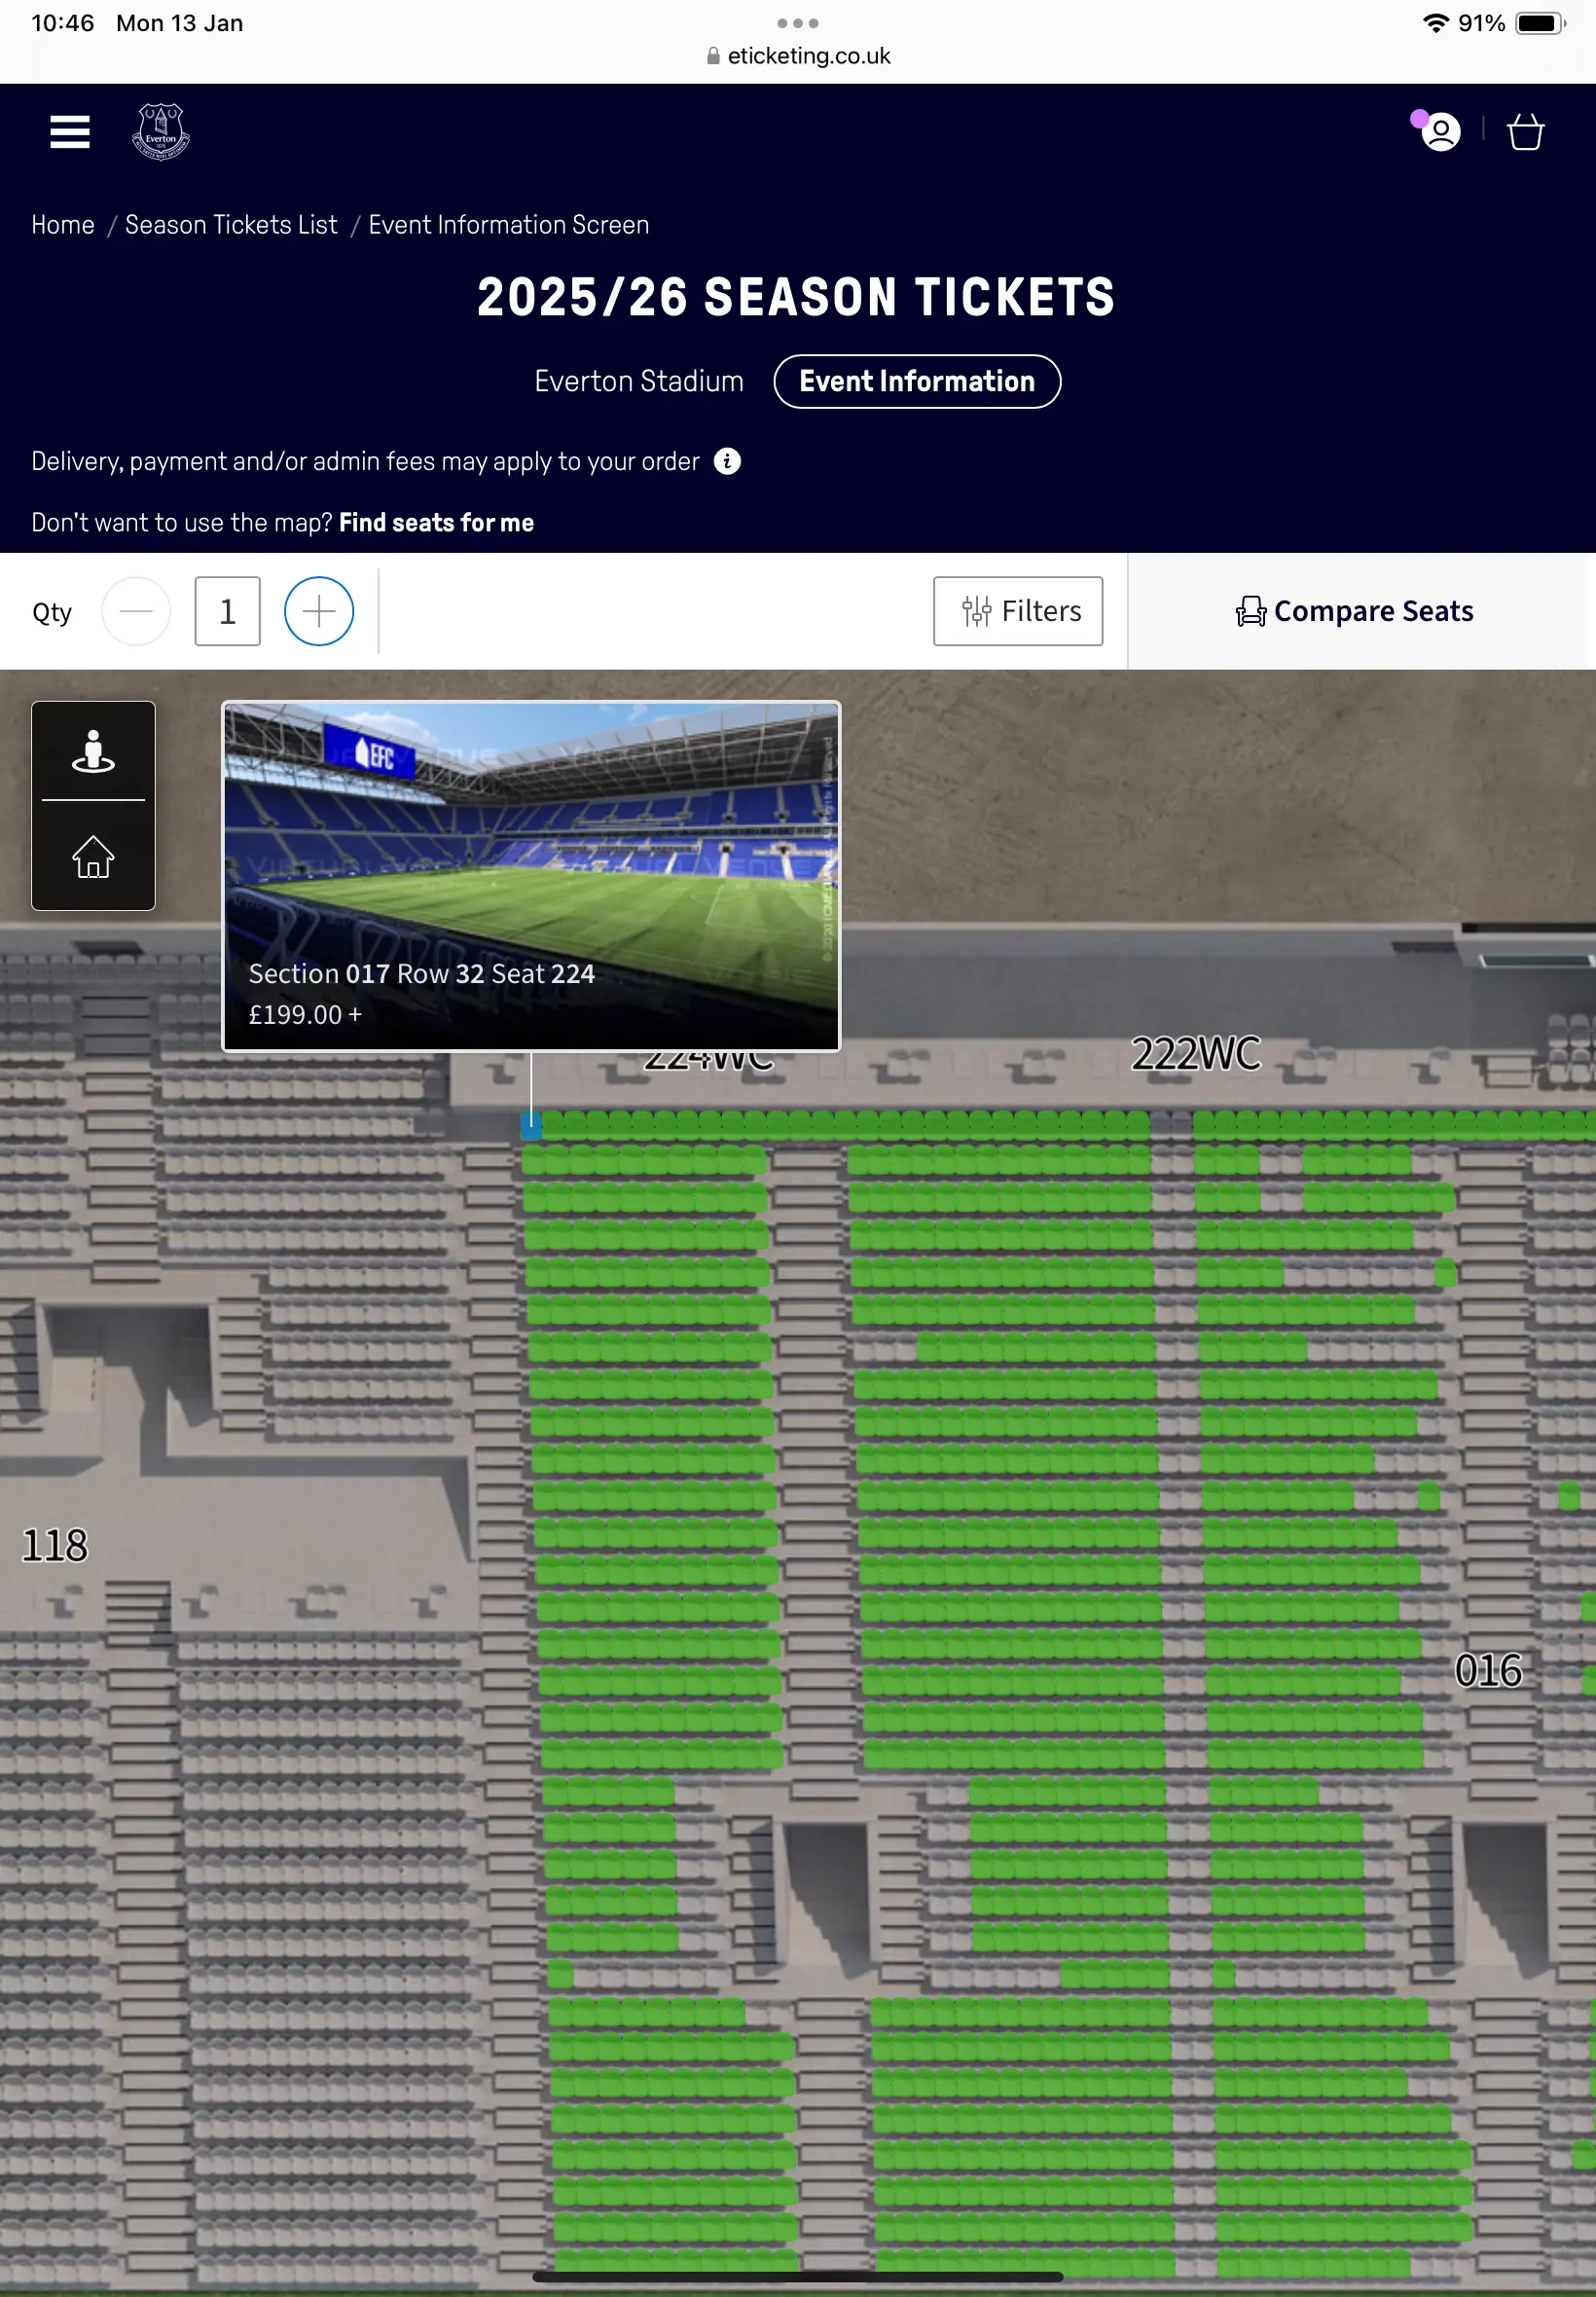Click the 016 section label on map
This screenshot has height=2297, width=1596.
click(1487, 1670)
